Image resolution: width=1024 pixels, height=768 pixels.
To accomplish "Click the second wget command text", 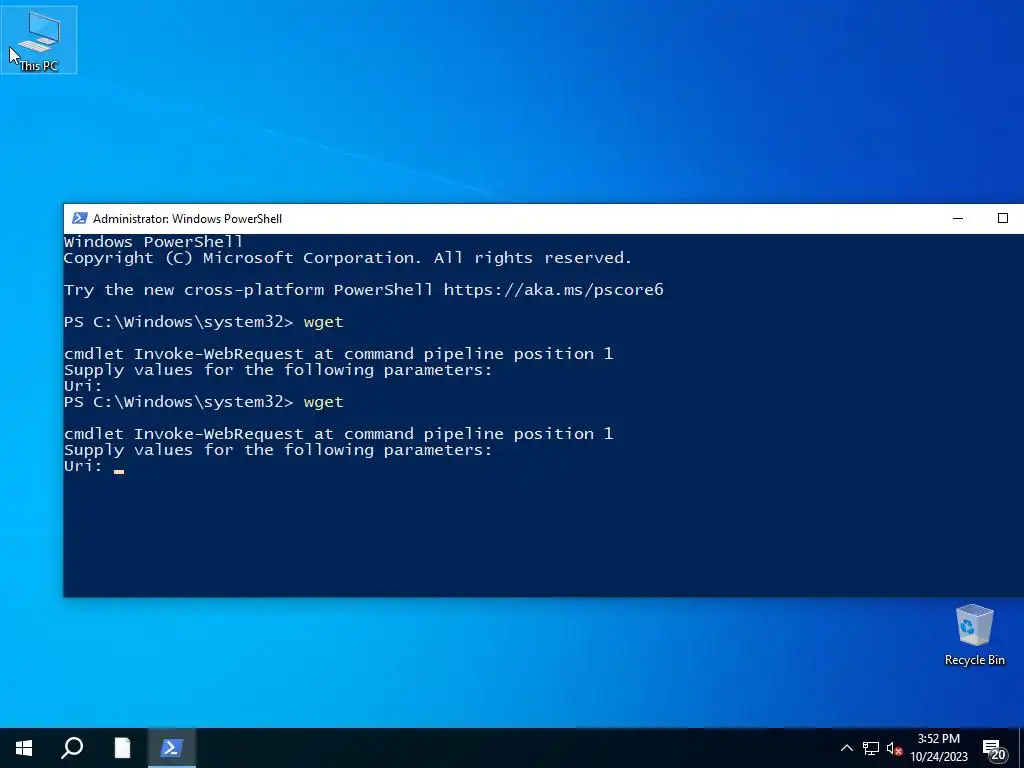I will [x=323, y=402].
